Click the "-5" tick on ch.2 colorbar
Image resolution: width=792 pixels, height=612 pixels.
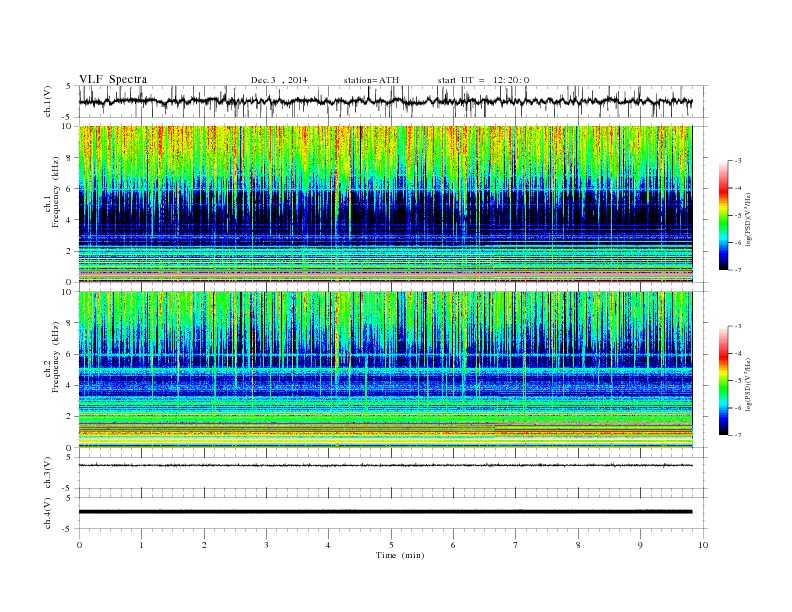(x=738, y=381)
